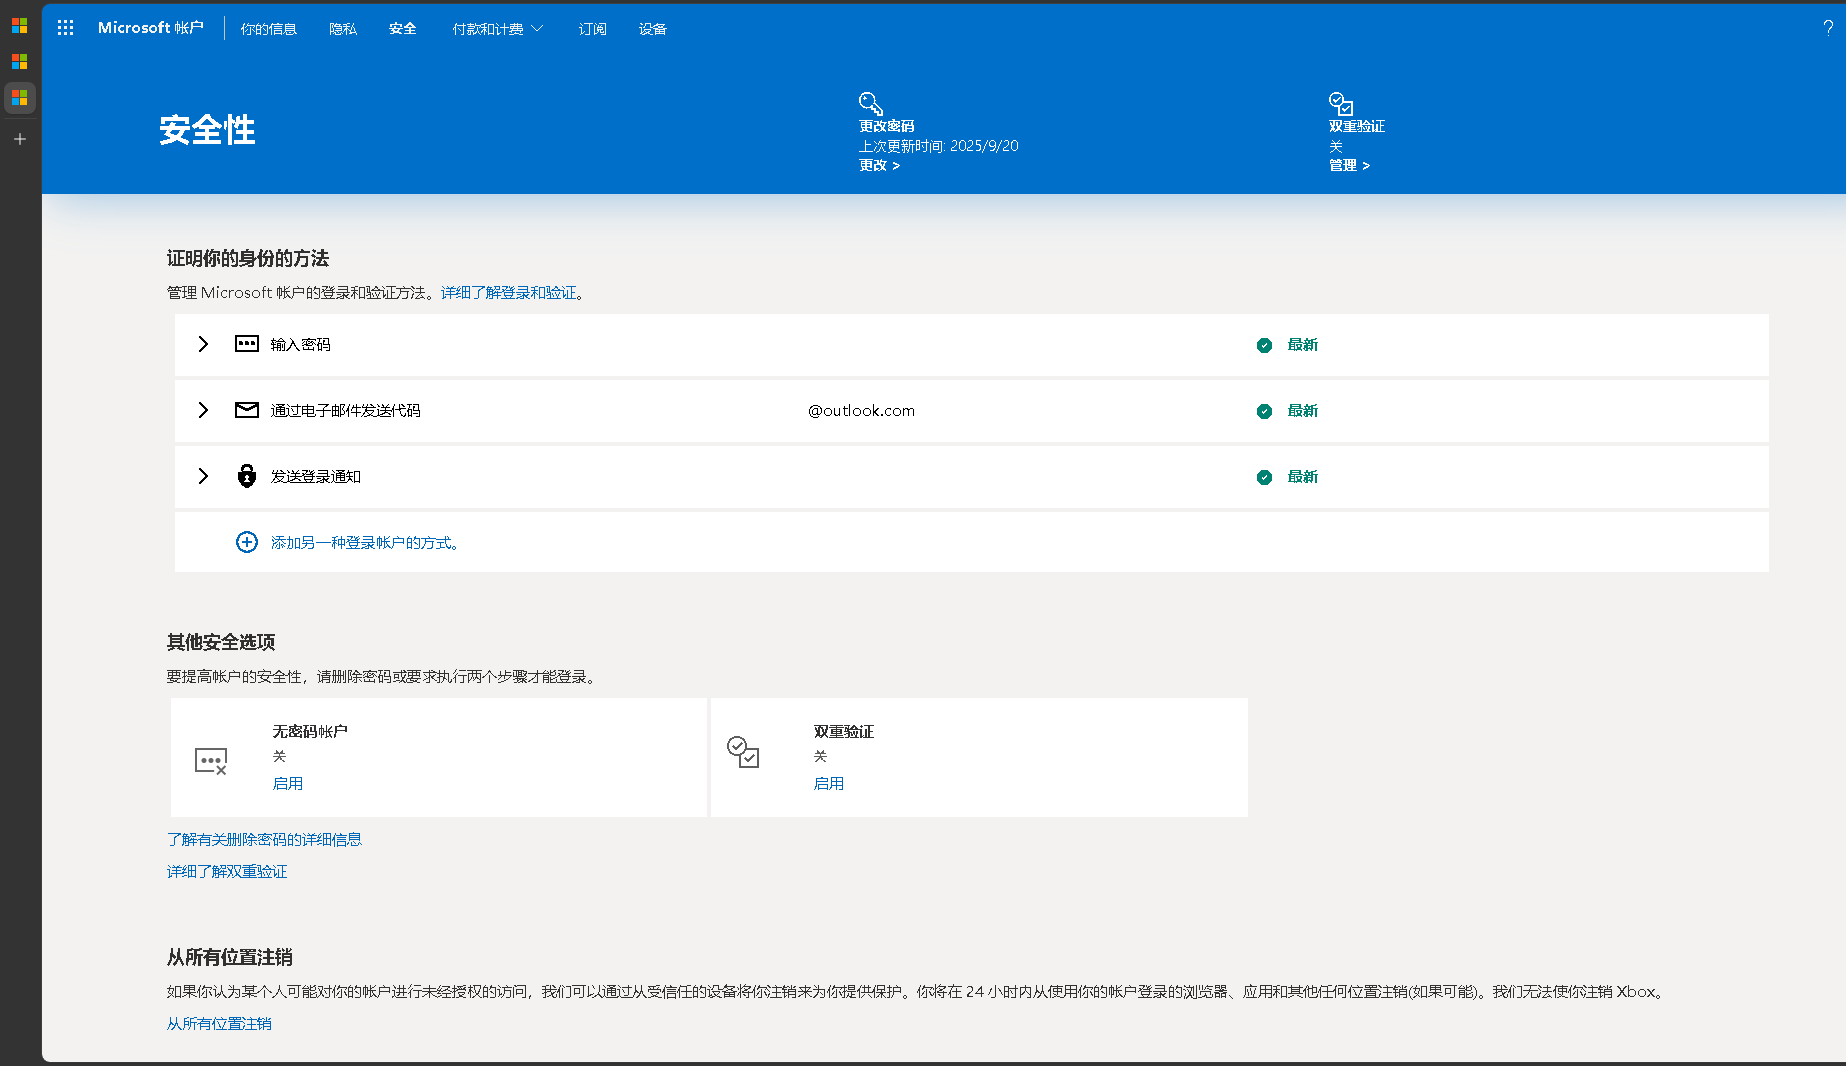Click the plus icon in the left sidebar
Viewport: 1846px width, 1066px height.
point(20,139)
